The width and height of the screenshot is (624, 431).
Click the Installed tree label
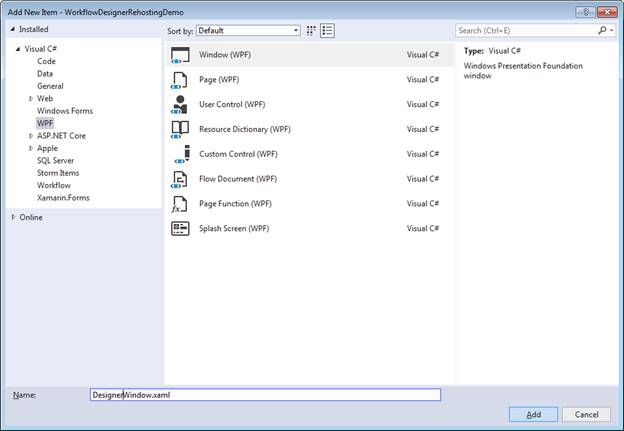pos(34,29)
